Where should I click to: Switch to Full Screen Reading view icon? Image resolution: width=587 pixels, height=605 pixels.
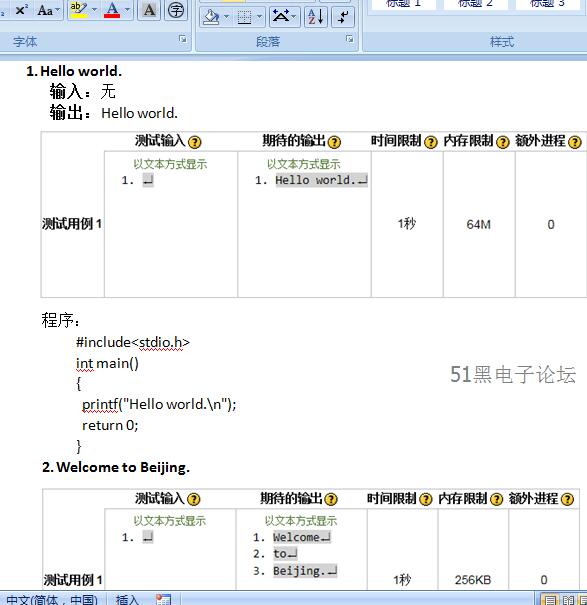click(x=568, y=600)
